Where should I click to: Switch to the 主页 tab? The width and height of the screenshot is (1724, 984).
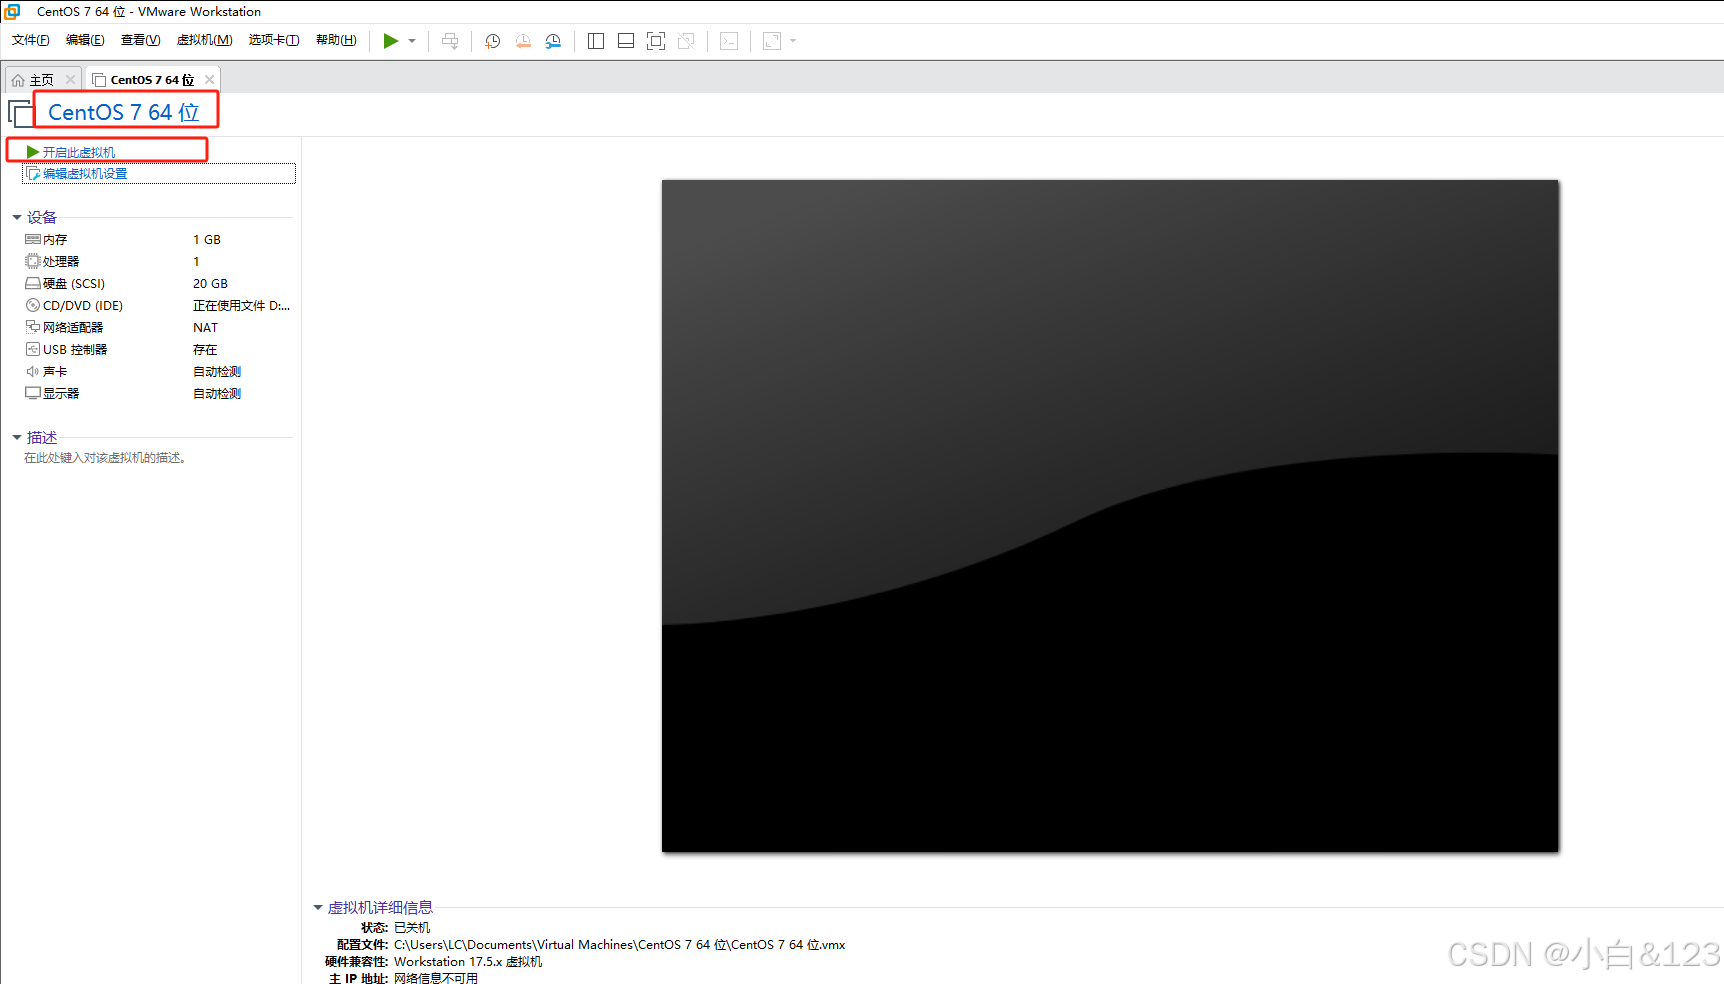[x=41, y=80]
